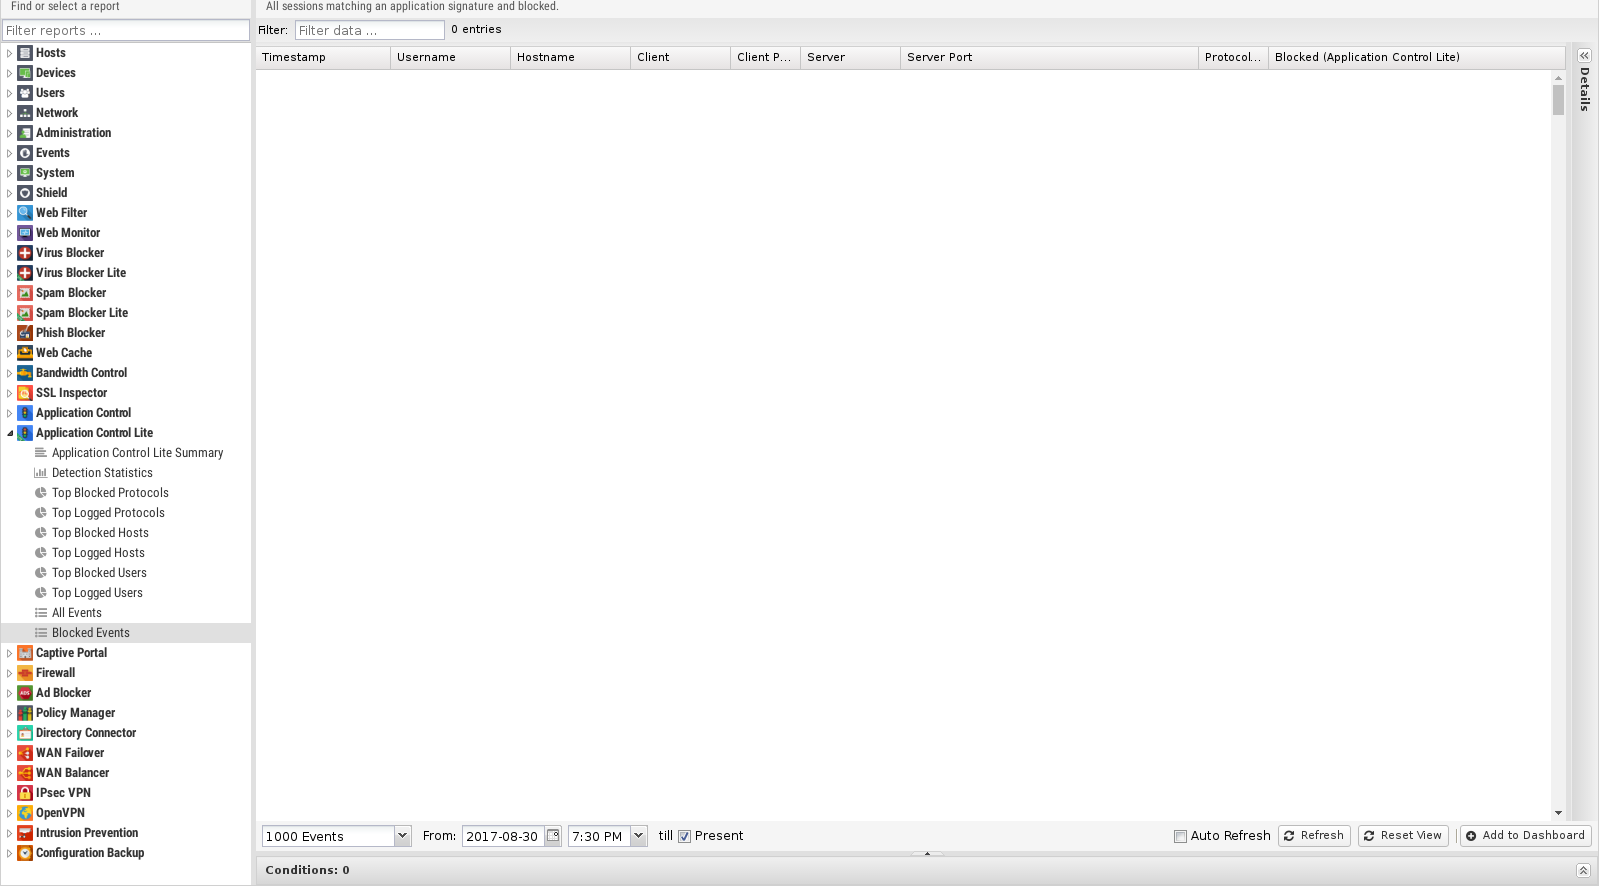Sort by the Username column header

point(450,57)
